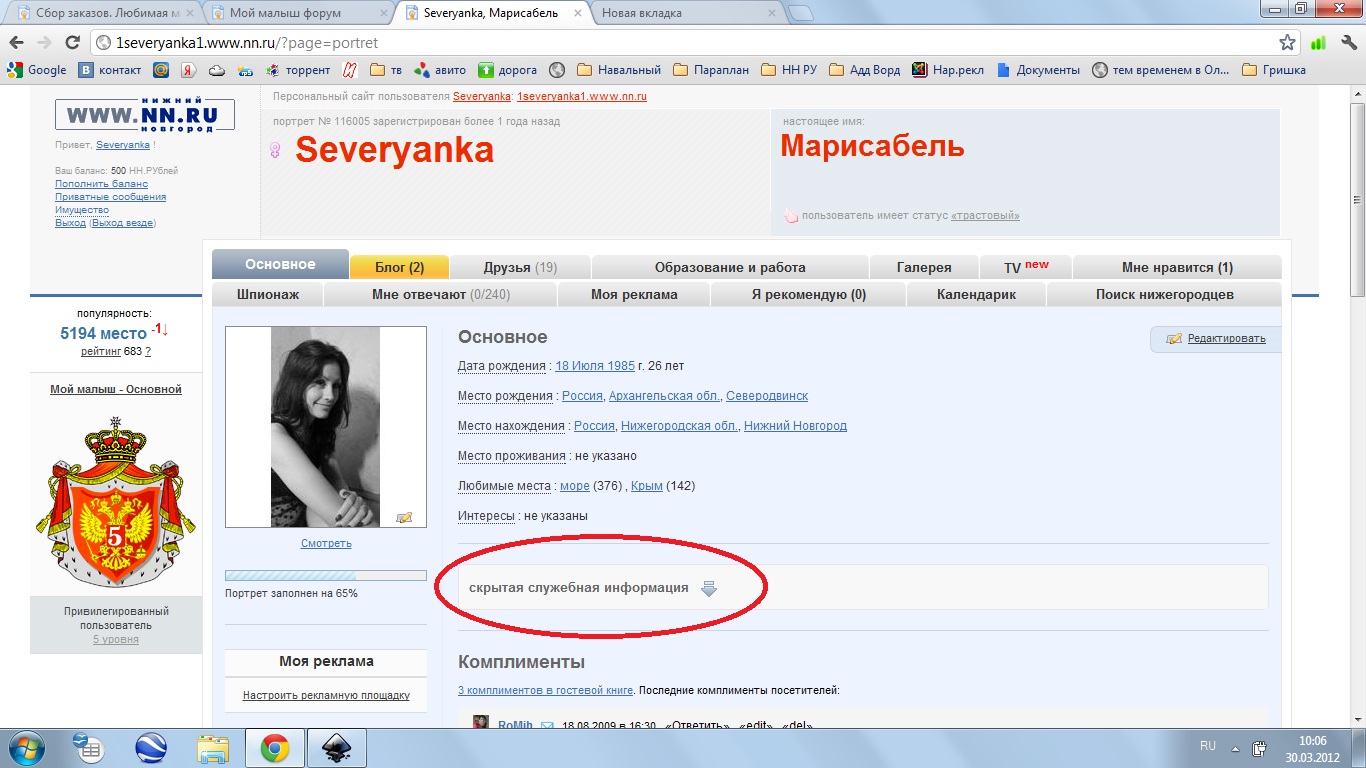Open the 'авито' bookmark
1366x768 pixels.
pos(440,70)
